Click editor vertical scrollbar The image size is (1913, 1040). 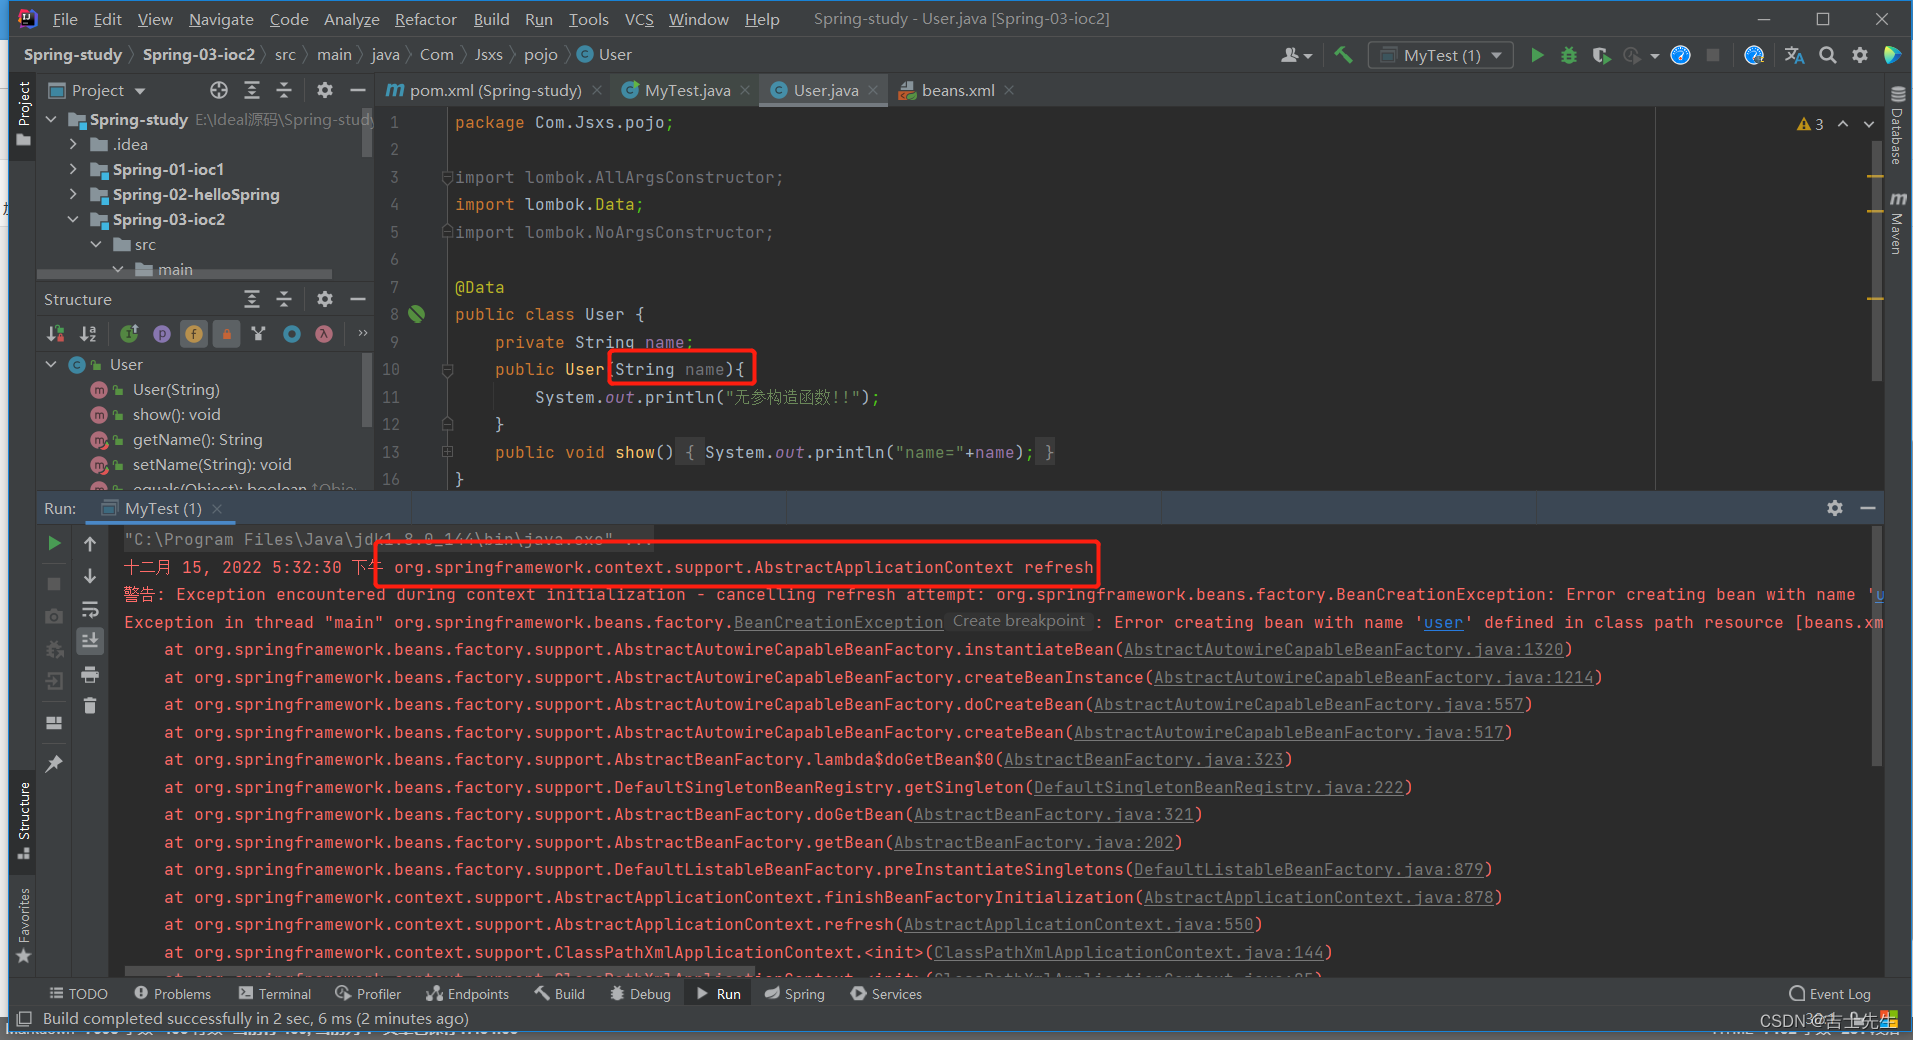click(x=1876, y=260)
